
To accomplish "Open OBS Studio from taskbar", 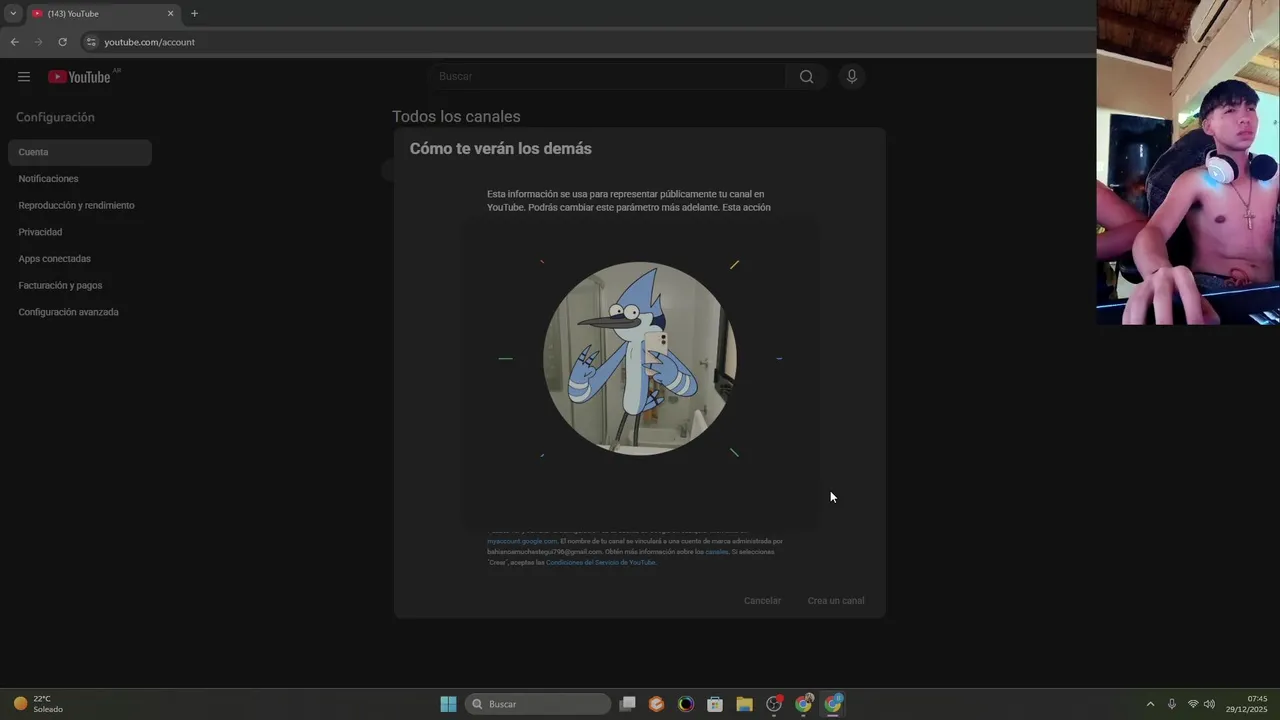I will [774, 704].
